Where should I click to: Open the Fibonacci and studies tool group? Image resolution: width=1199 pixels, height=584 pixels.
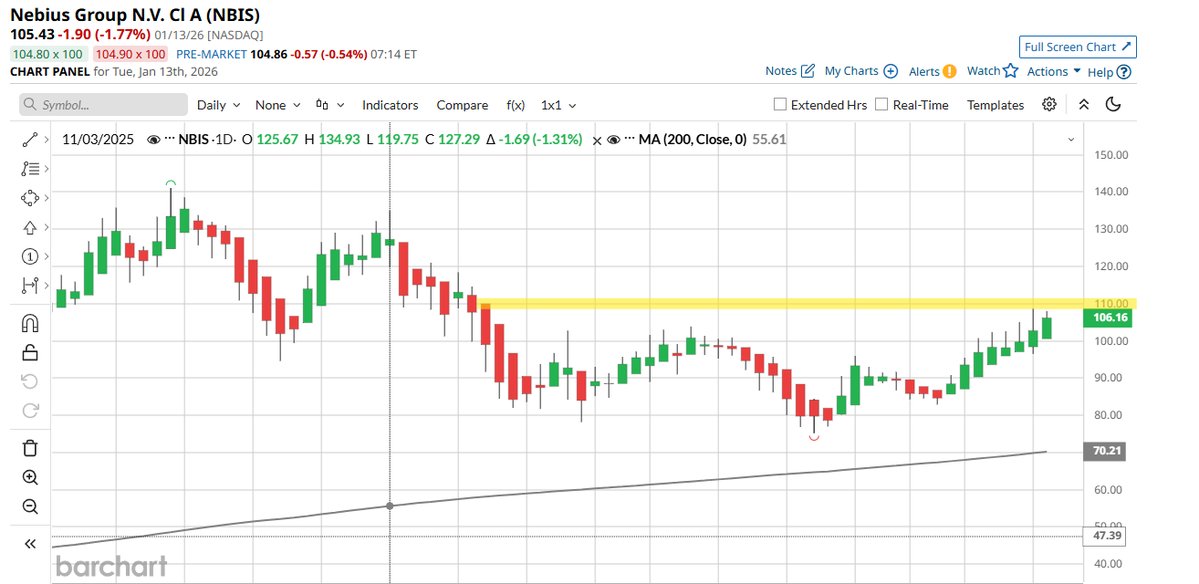coord(30,169)
